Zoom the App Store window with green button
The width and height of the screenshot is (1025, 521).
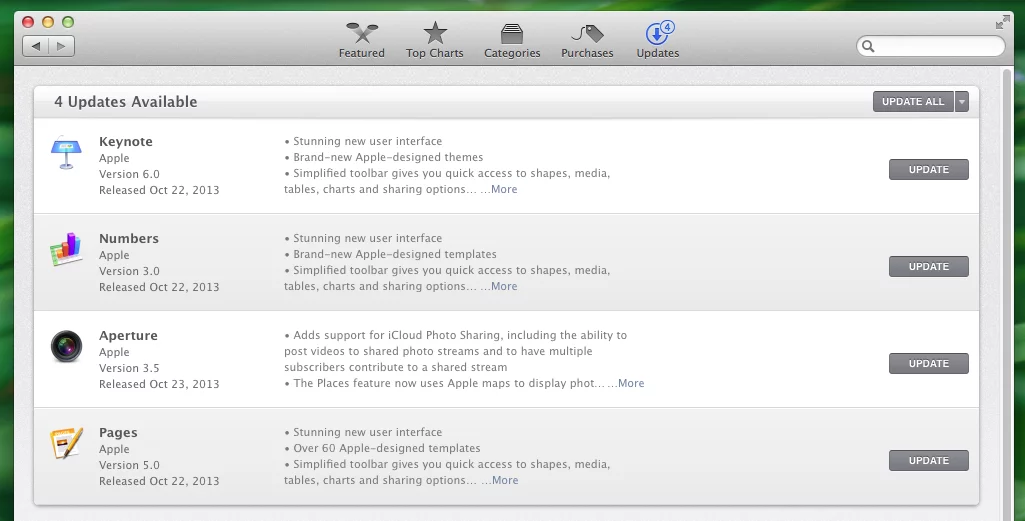68,22
